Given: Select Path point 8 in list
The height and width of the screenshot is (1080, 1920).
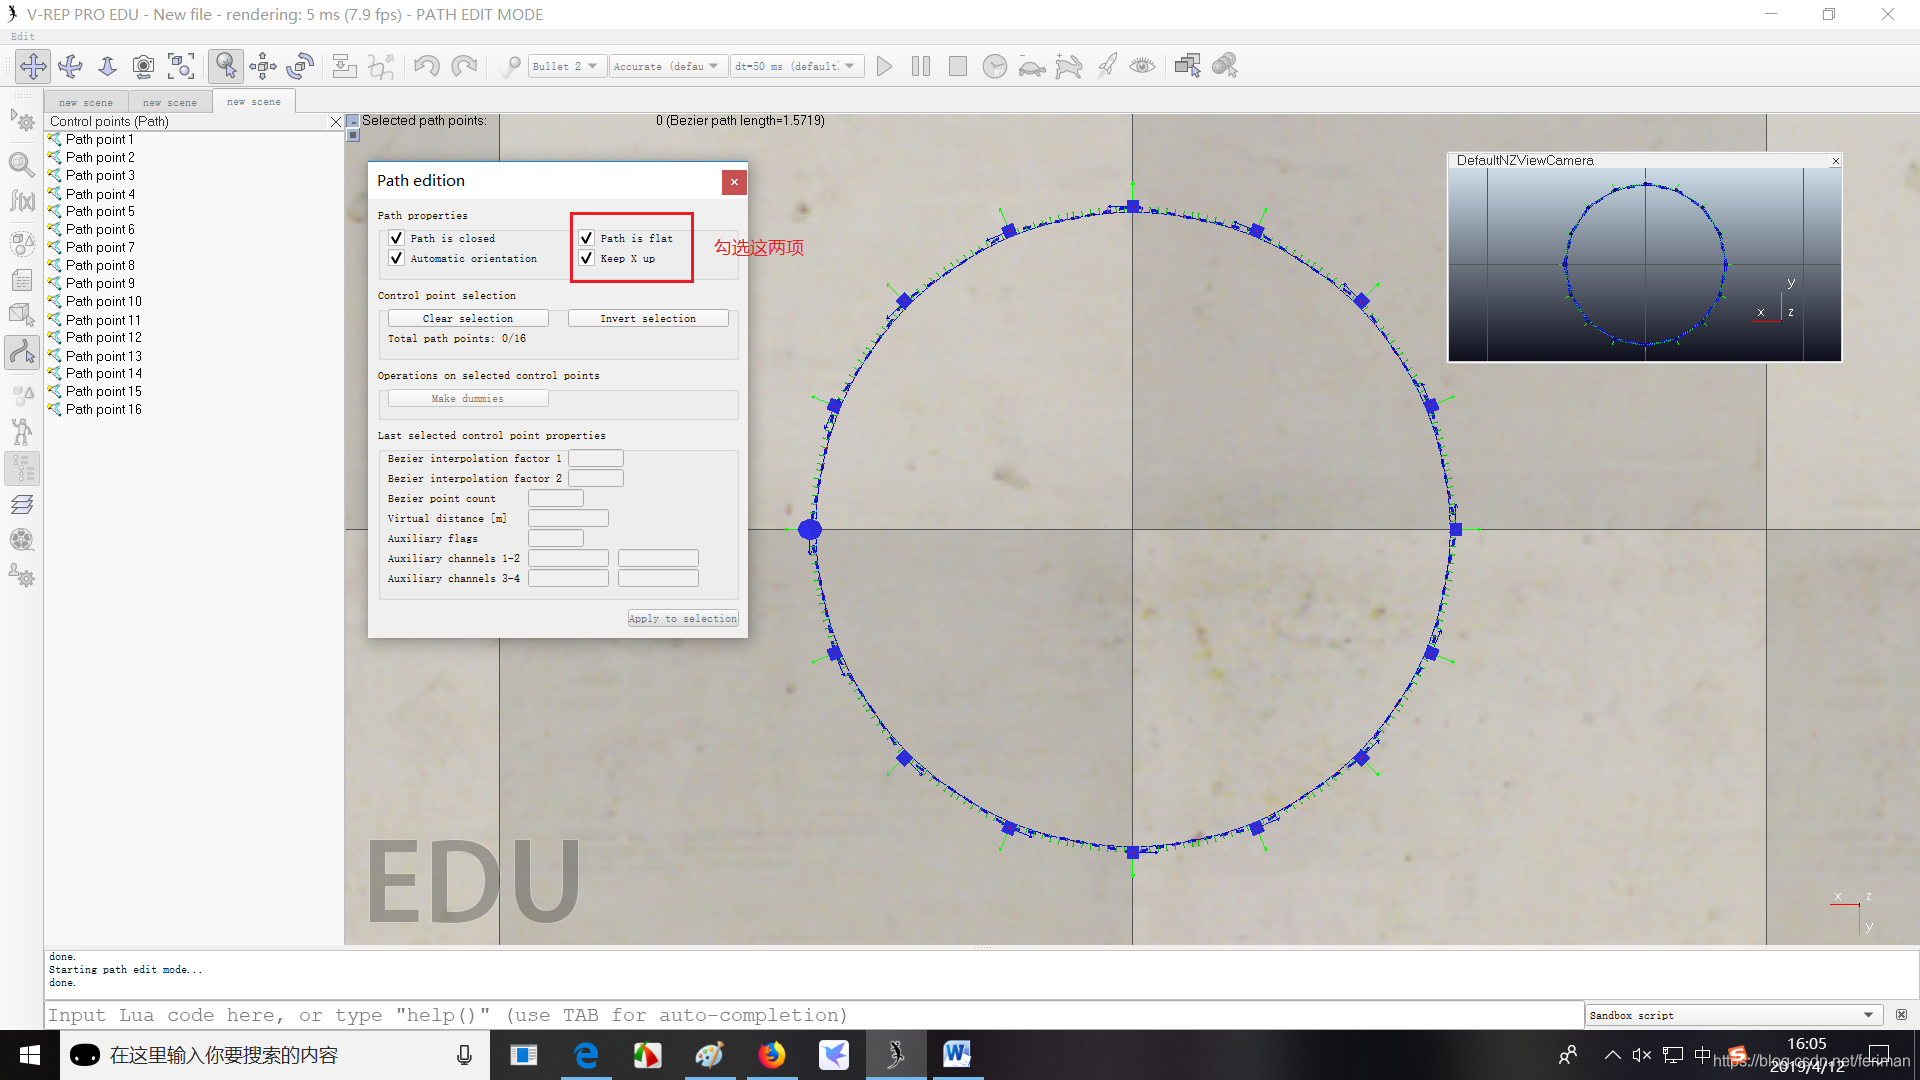Looking at the screenshot, I should pos(100,265).
